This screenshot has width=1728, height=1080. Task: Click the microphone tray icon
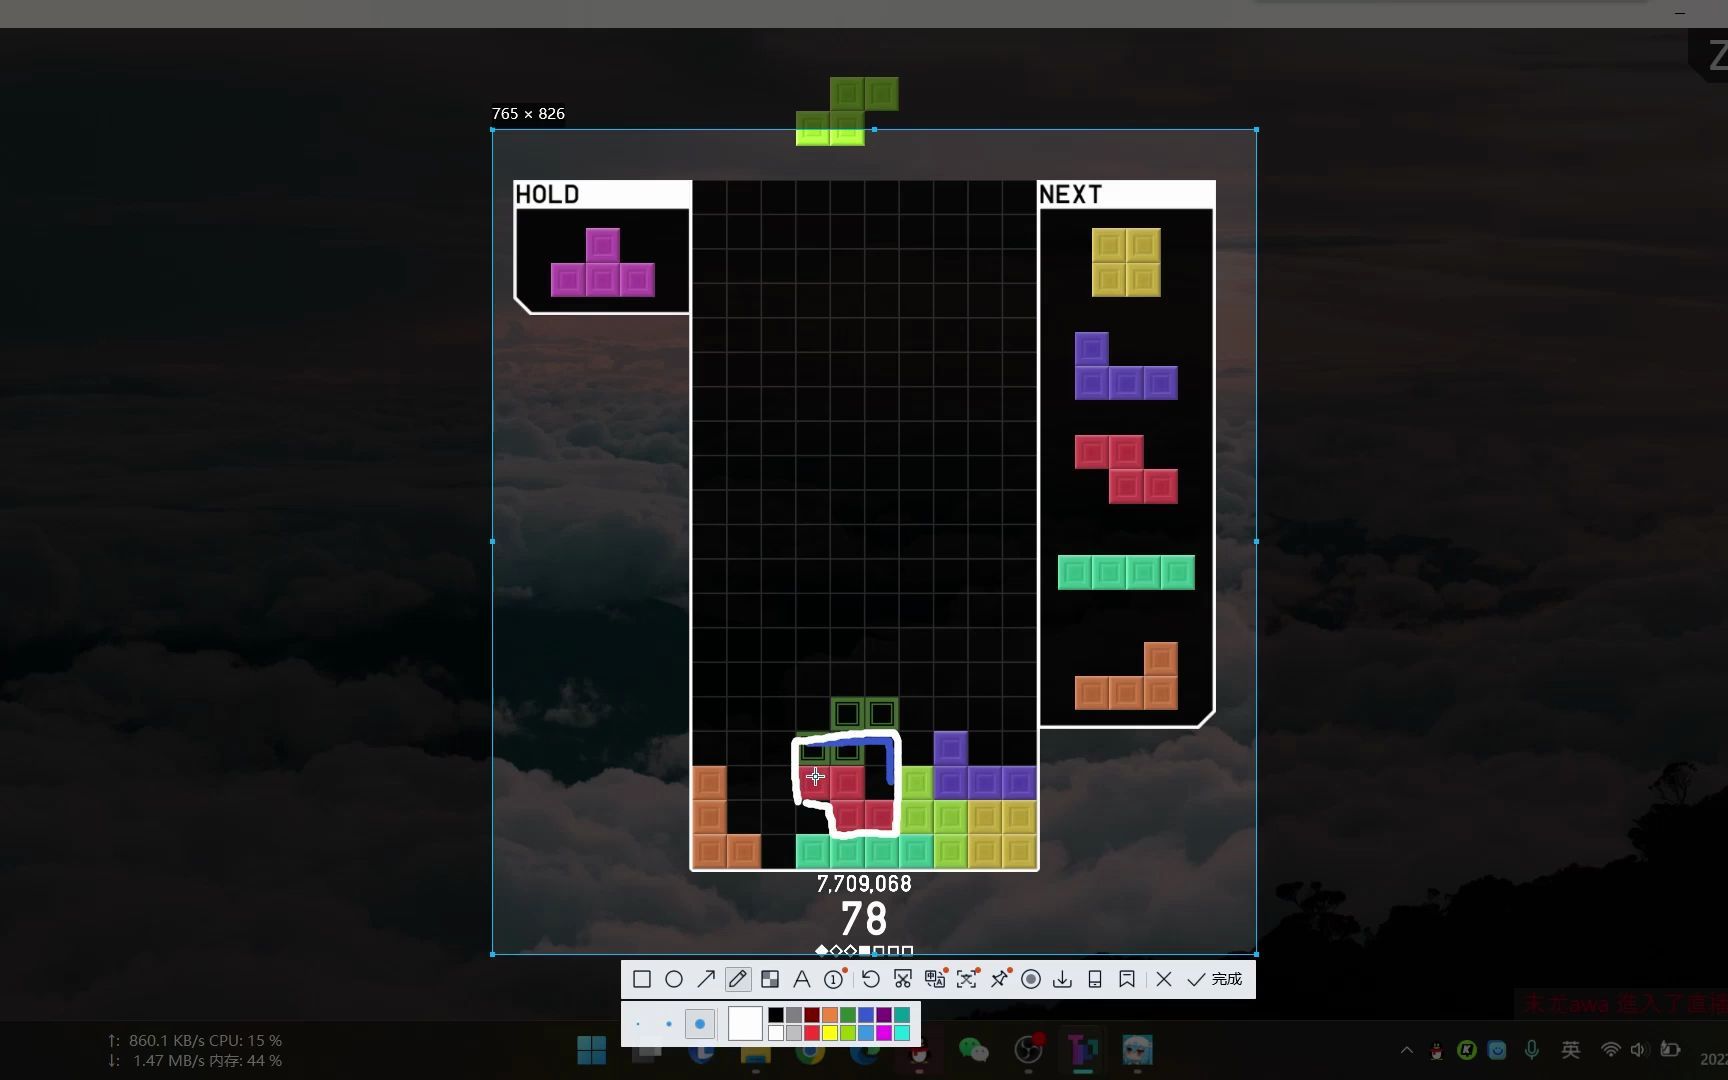[1532, 1050]
